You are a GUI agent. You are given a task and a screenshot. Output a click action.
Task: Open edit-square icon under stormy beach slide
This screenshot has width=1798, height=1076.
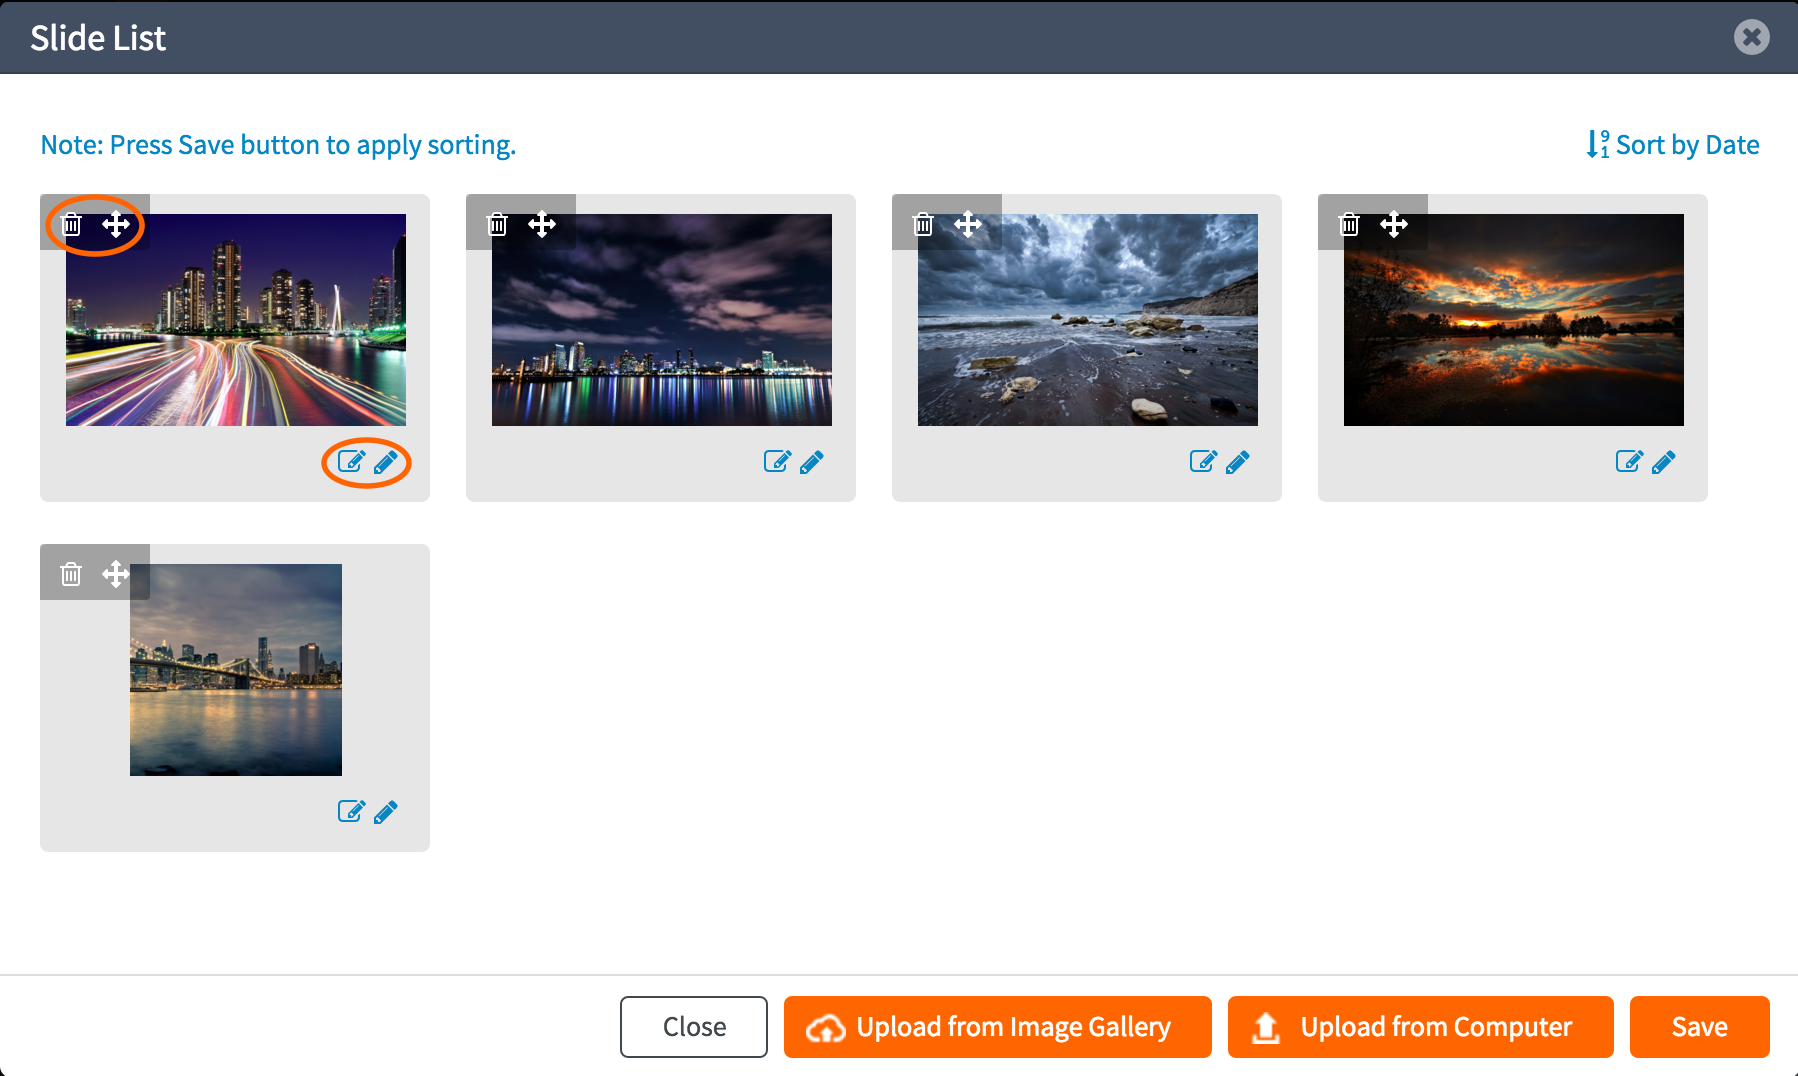1203,461
